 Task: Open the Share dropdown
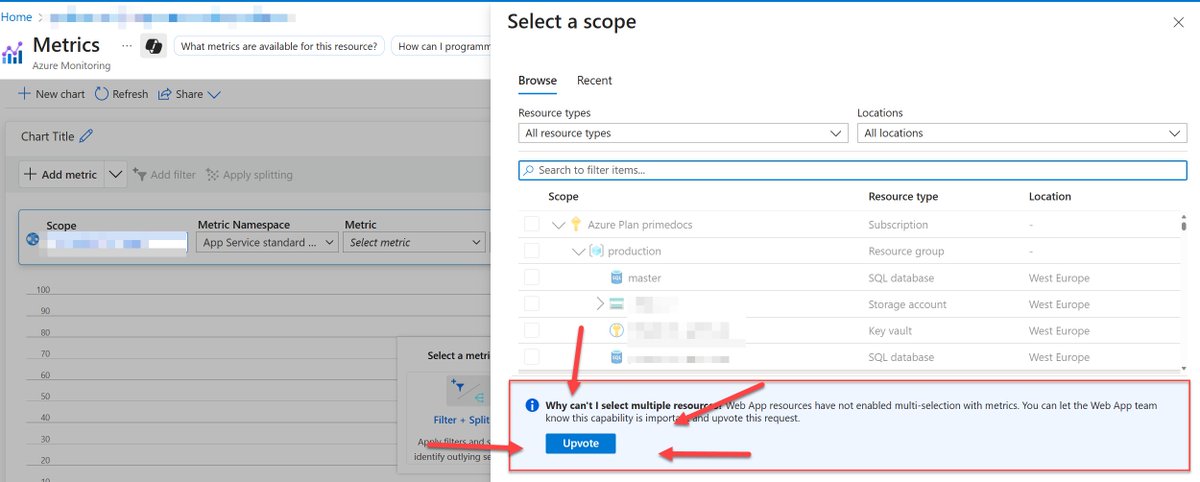click(x=189, y=94)
